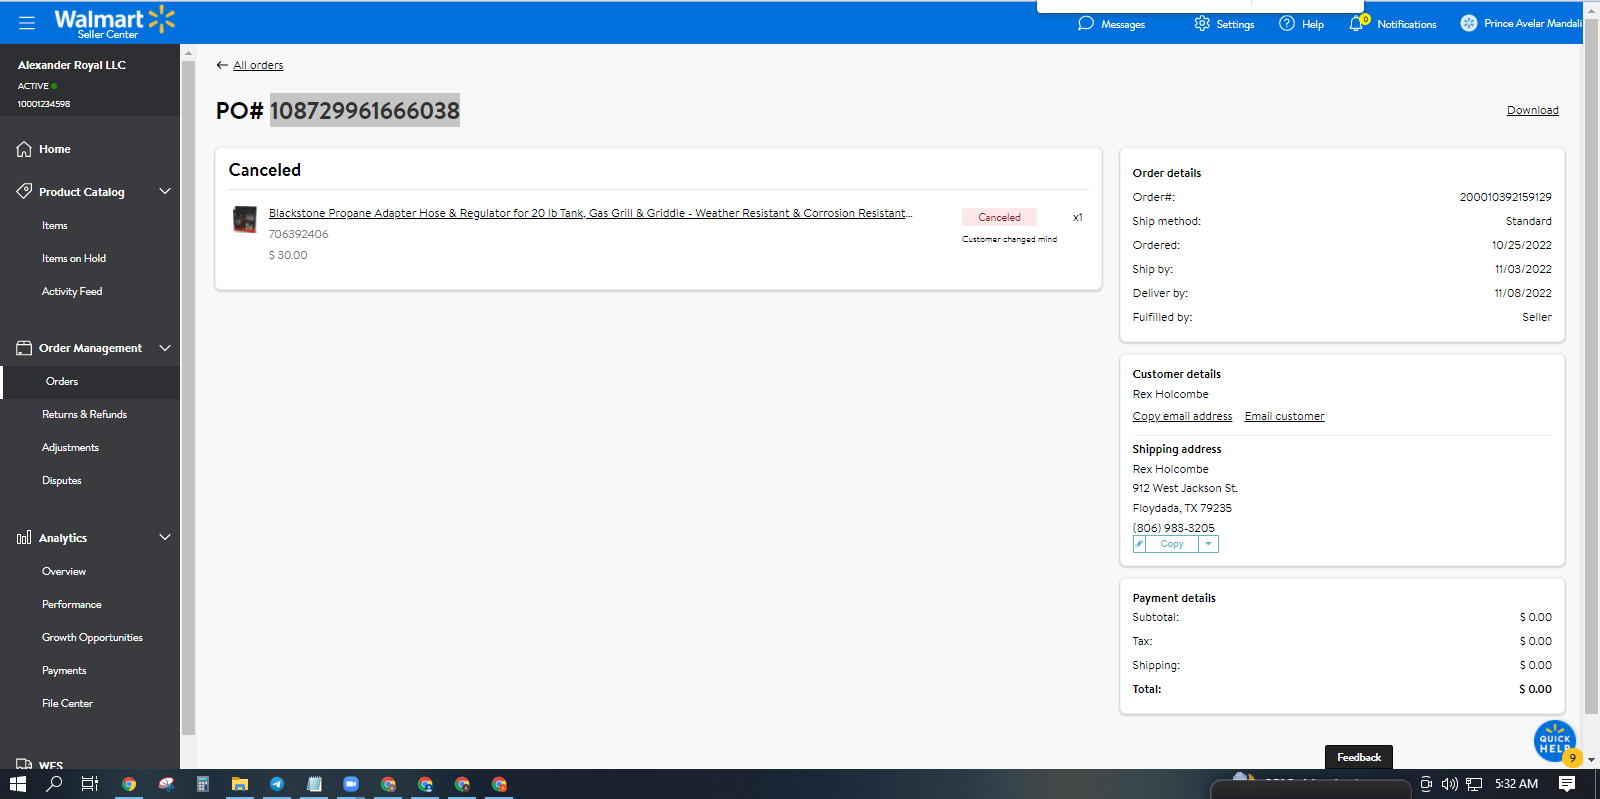
Task: Click the sidebar's vertical scrollbar
Action: 188,398
